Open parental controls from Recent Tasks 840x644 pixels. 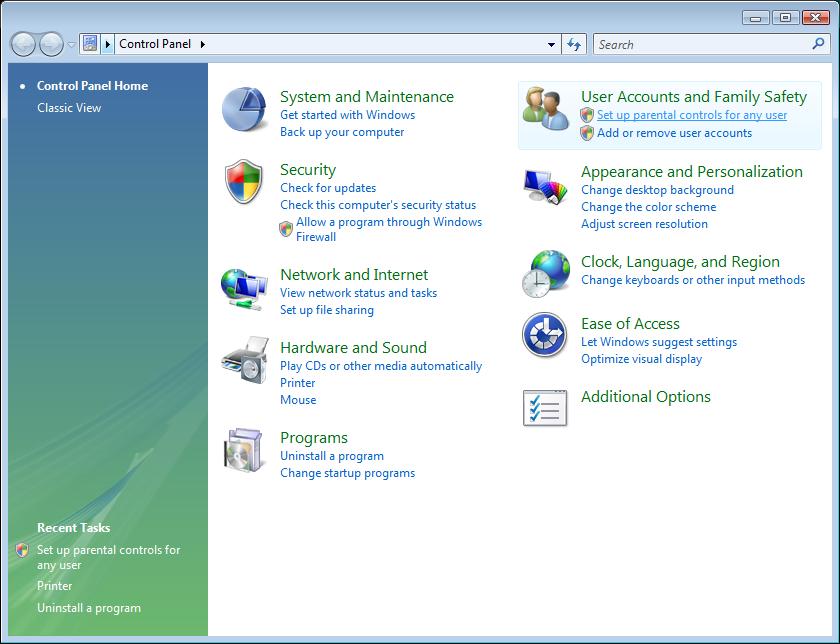(108, 557)
